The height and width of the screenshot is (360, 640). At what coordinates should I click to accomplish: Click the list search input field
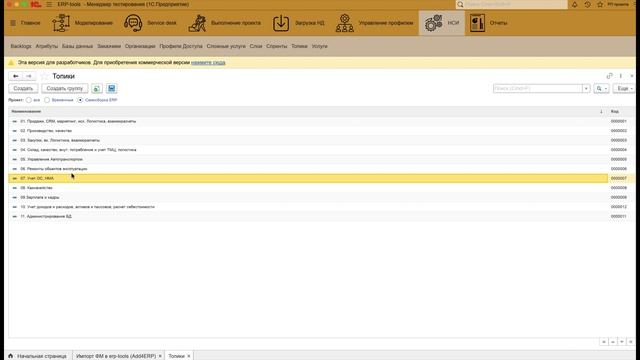click(x=538, y=89)
